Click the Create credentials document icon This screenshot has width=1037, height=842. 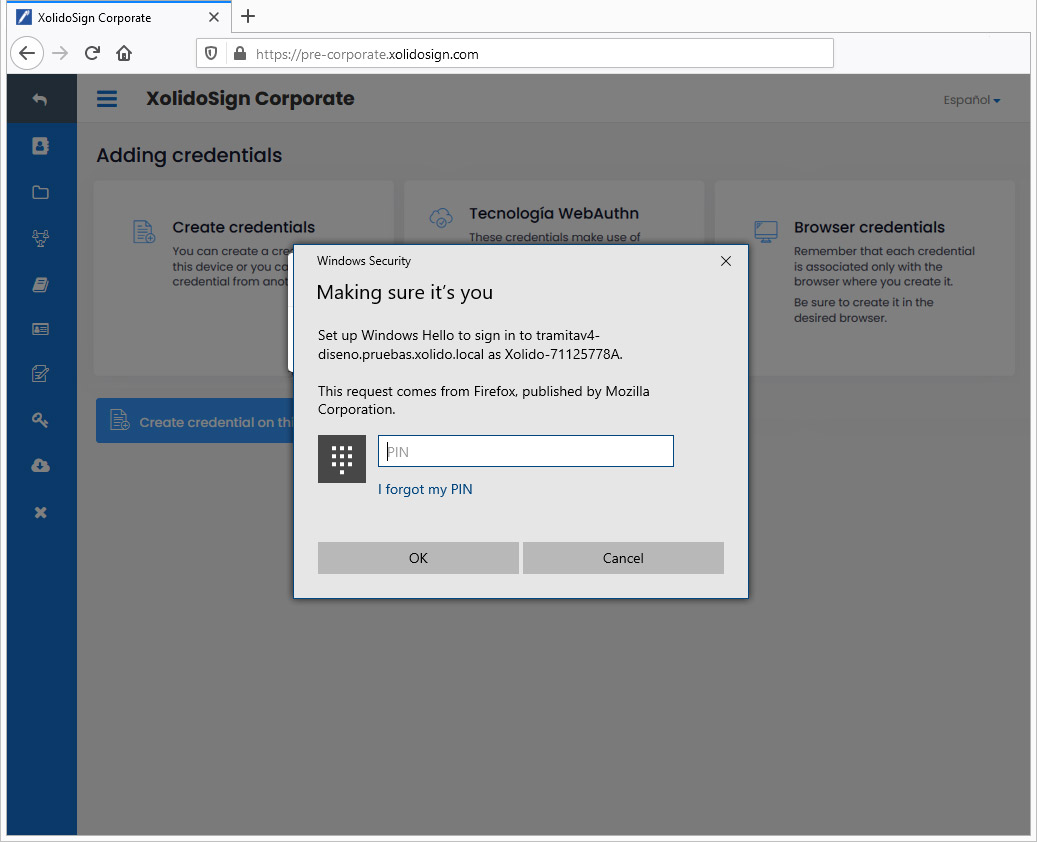pos(144,232)
